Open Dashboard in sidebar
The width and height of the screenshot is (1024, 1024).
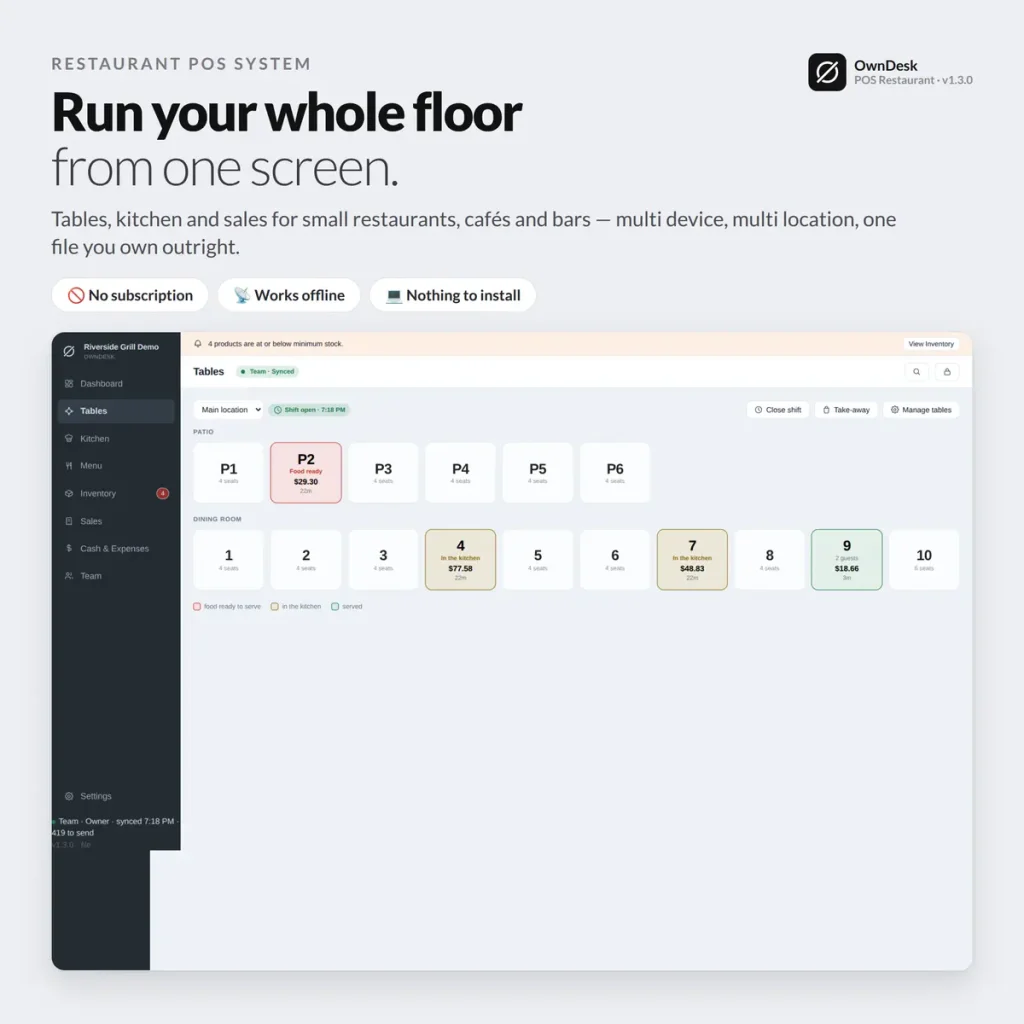116,383
